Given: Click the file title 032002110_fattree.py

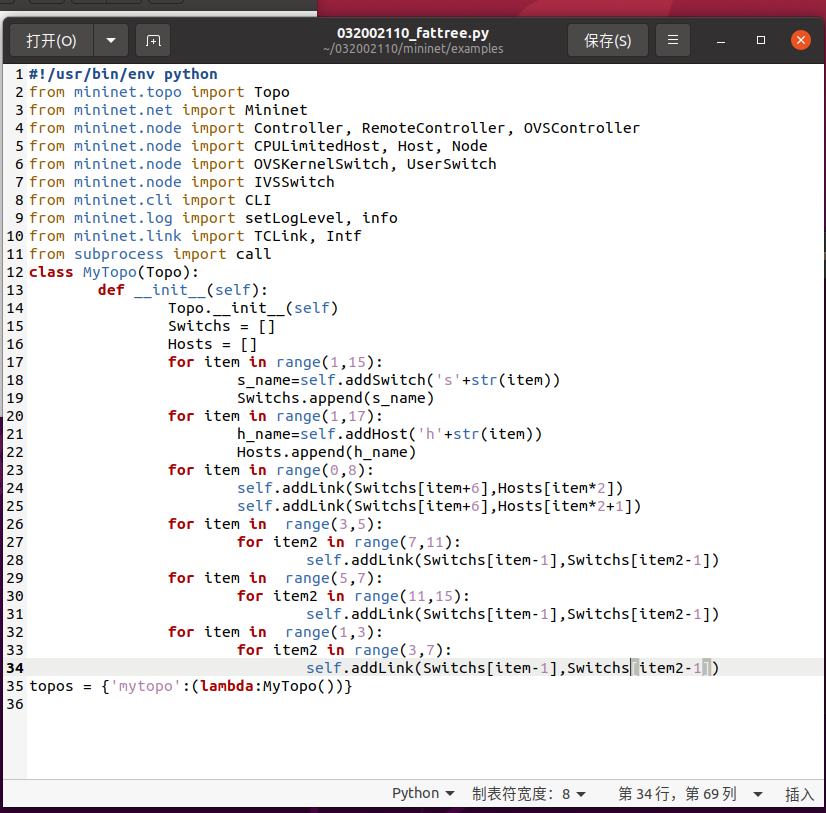Looking at the screenshot, I should [413, 33].
